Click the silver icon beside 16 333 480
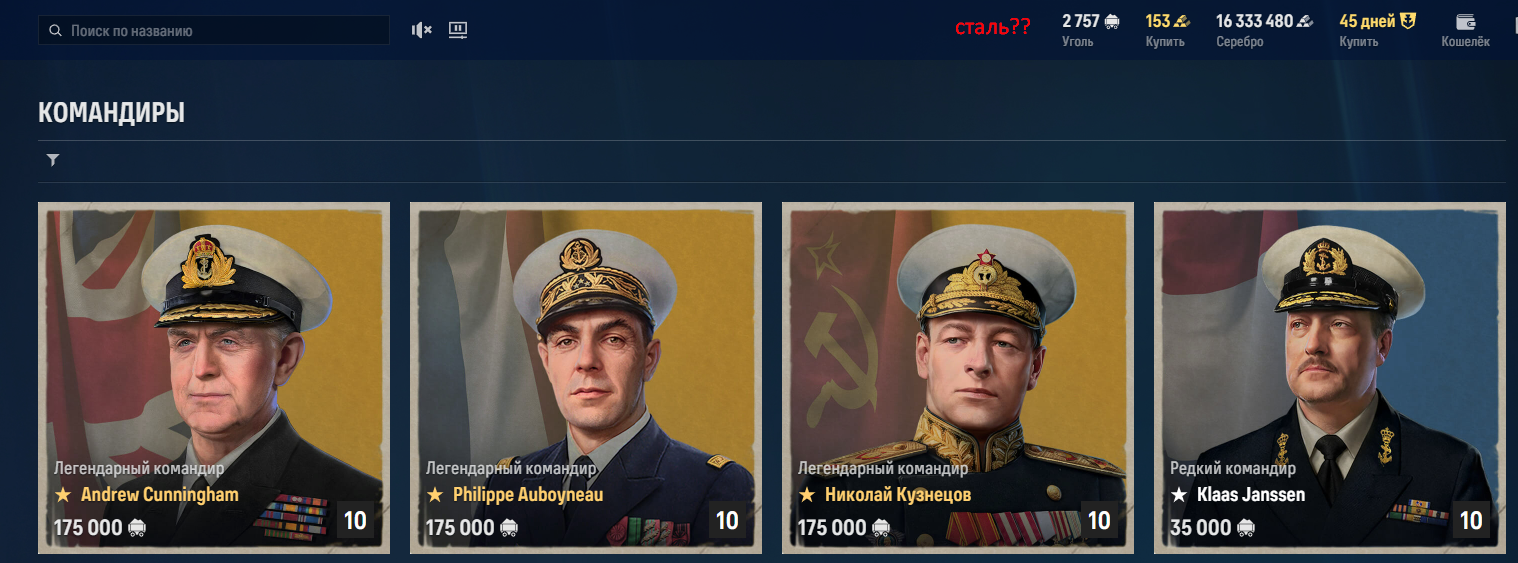Screen dimensions: 1518x563 (x=1305, y=21)
